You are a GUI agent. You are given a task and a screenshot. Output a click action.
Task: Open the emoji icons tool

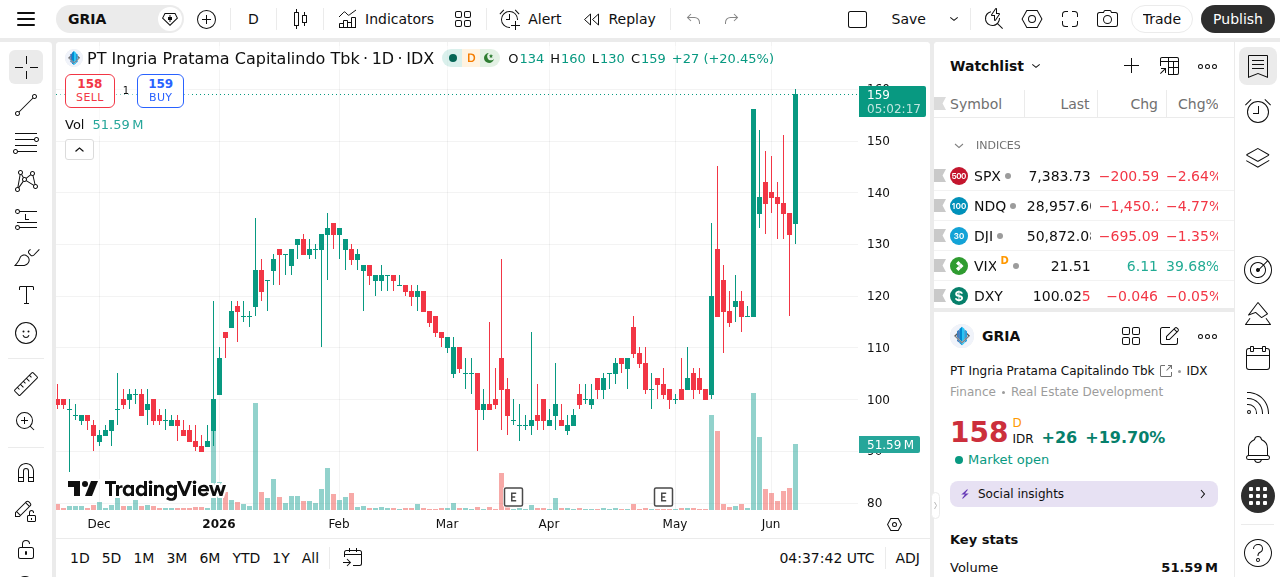26,333
